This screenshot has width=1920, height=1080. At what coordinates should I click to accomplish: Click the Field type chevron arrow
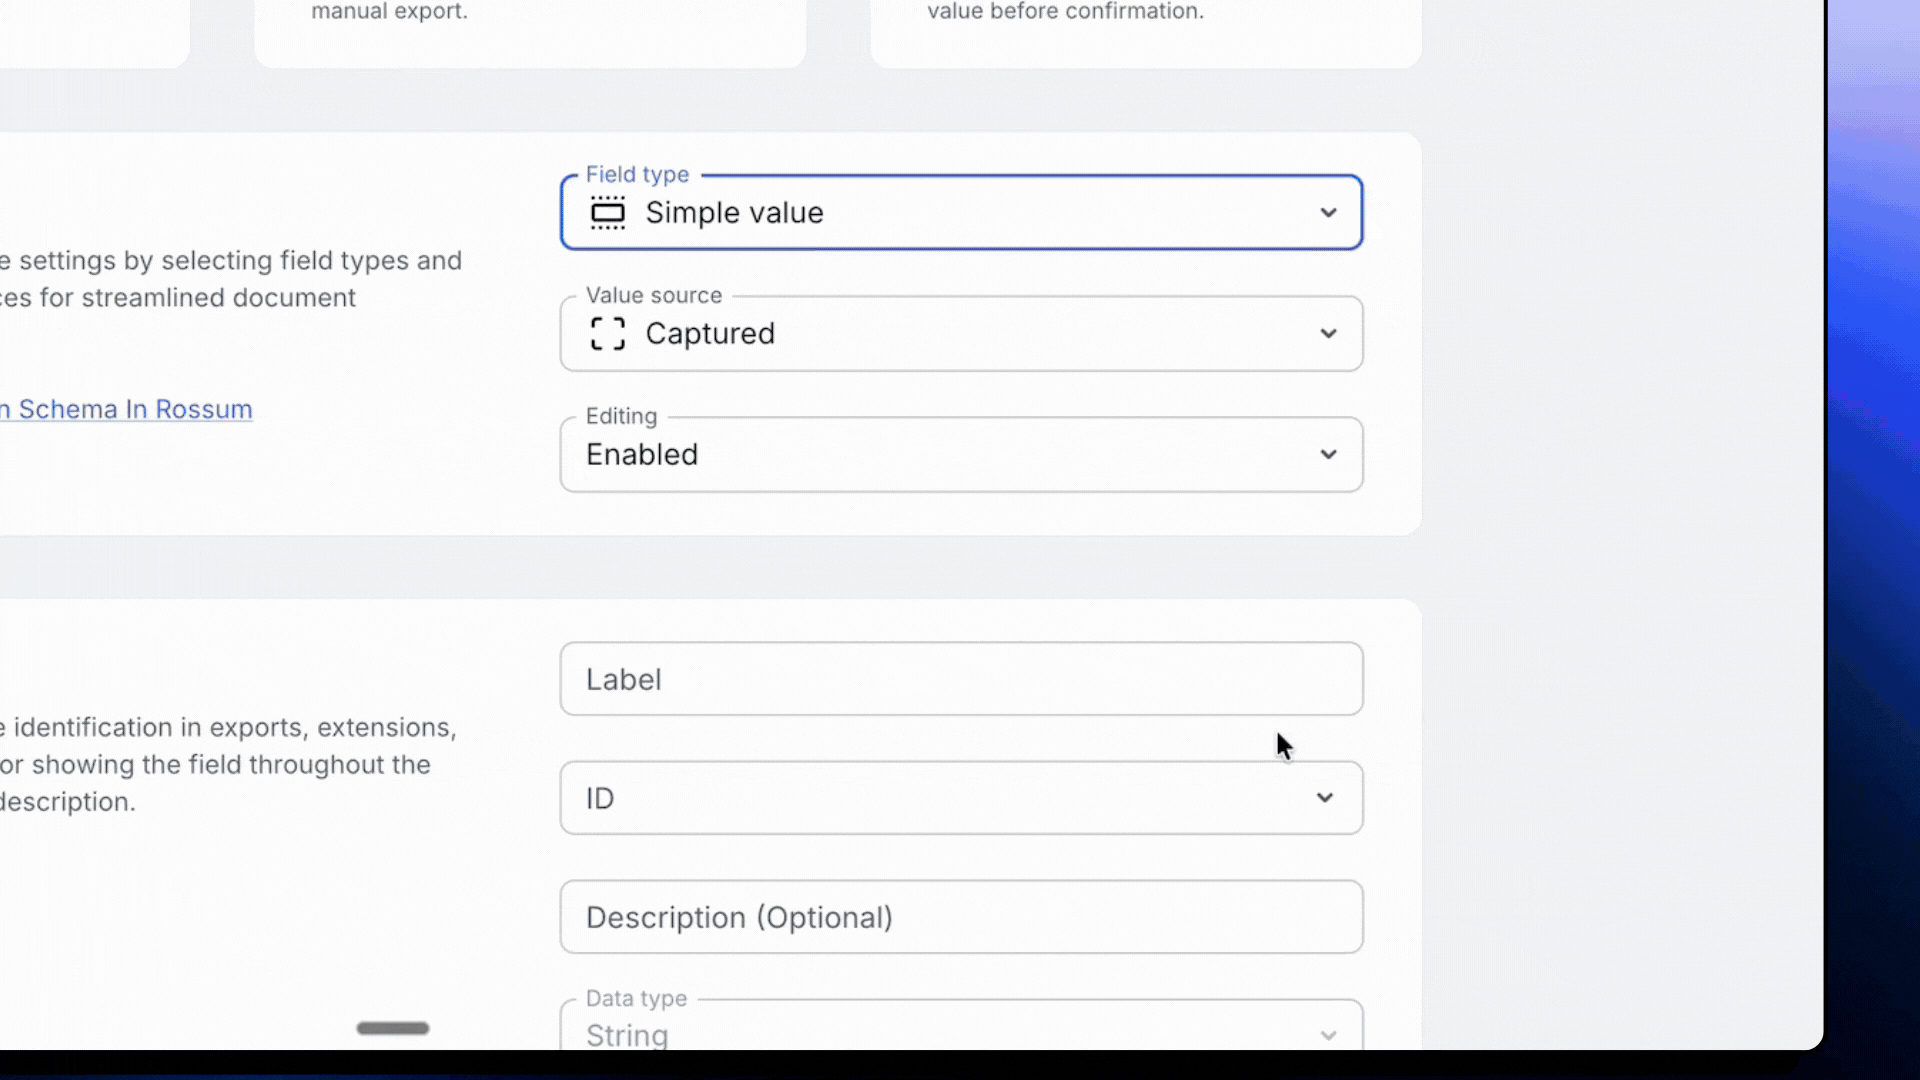click(1328, 213)
